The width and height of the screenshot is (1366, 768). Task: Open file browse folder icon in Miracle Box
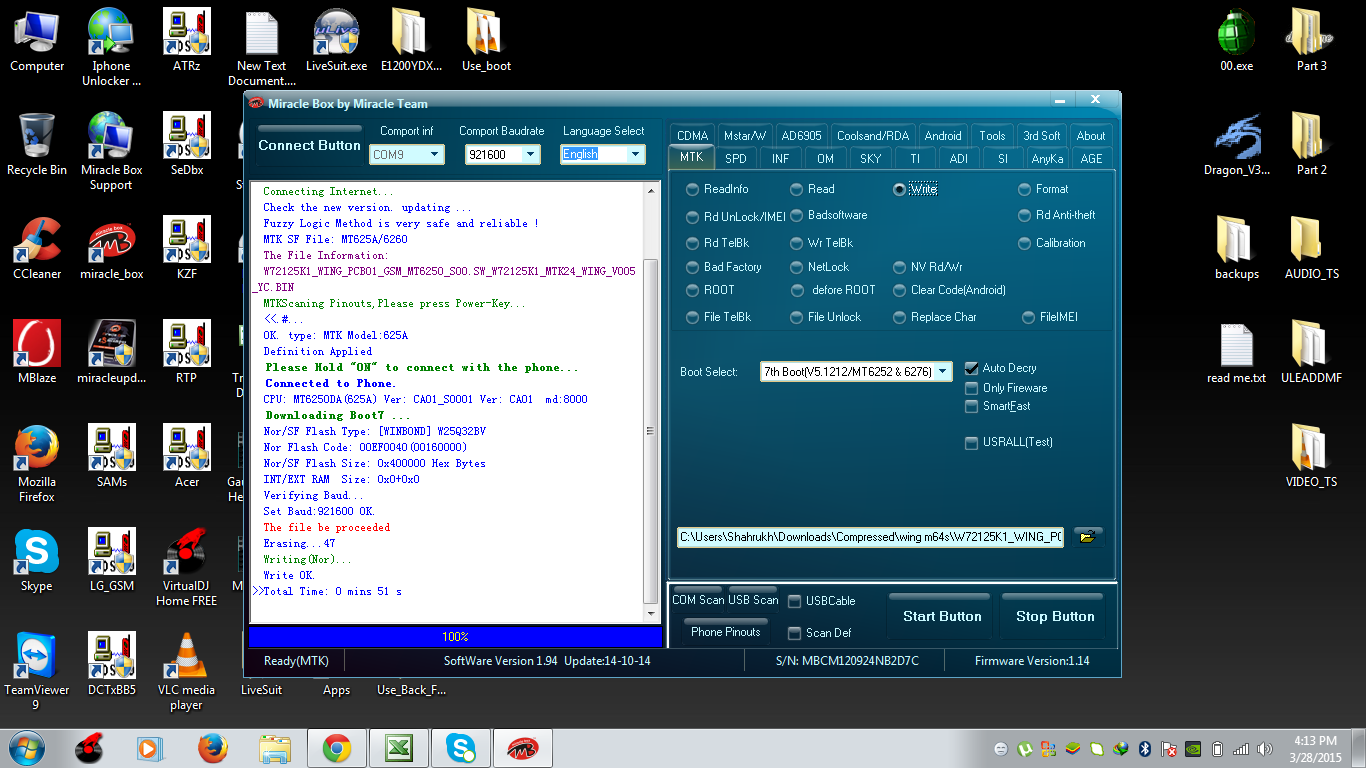tap(1087, 537)
